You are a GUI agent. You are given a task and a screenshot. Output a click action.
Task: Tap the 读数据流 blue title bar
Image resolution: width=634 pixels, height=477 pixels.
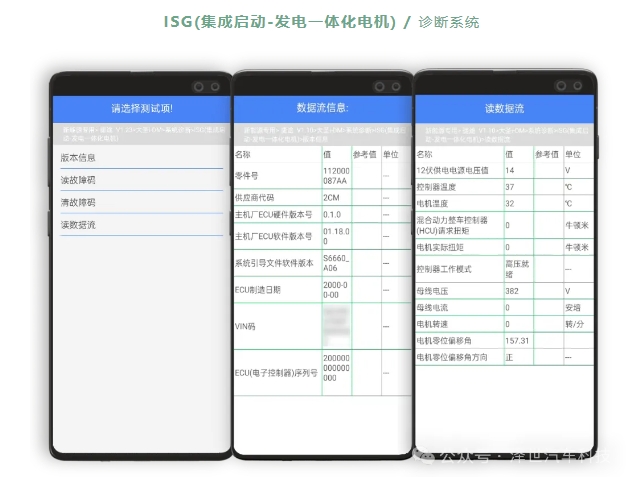(x=504, y=109)
